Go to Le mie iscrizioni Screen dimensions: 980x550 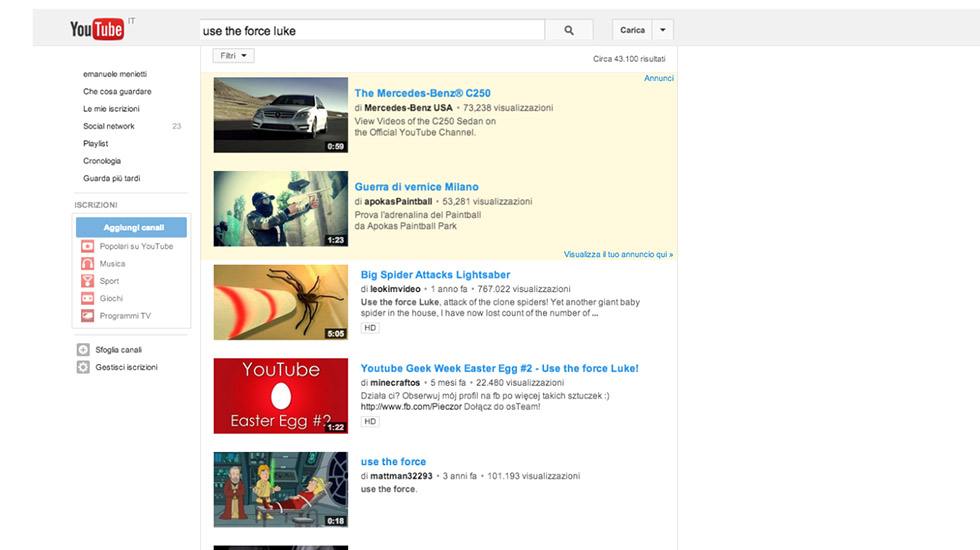pyautogui.click(x=111, y=108)
